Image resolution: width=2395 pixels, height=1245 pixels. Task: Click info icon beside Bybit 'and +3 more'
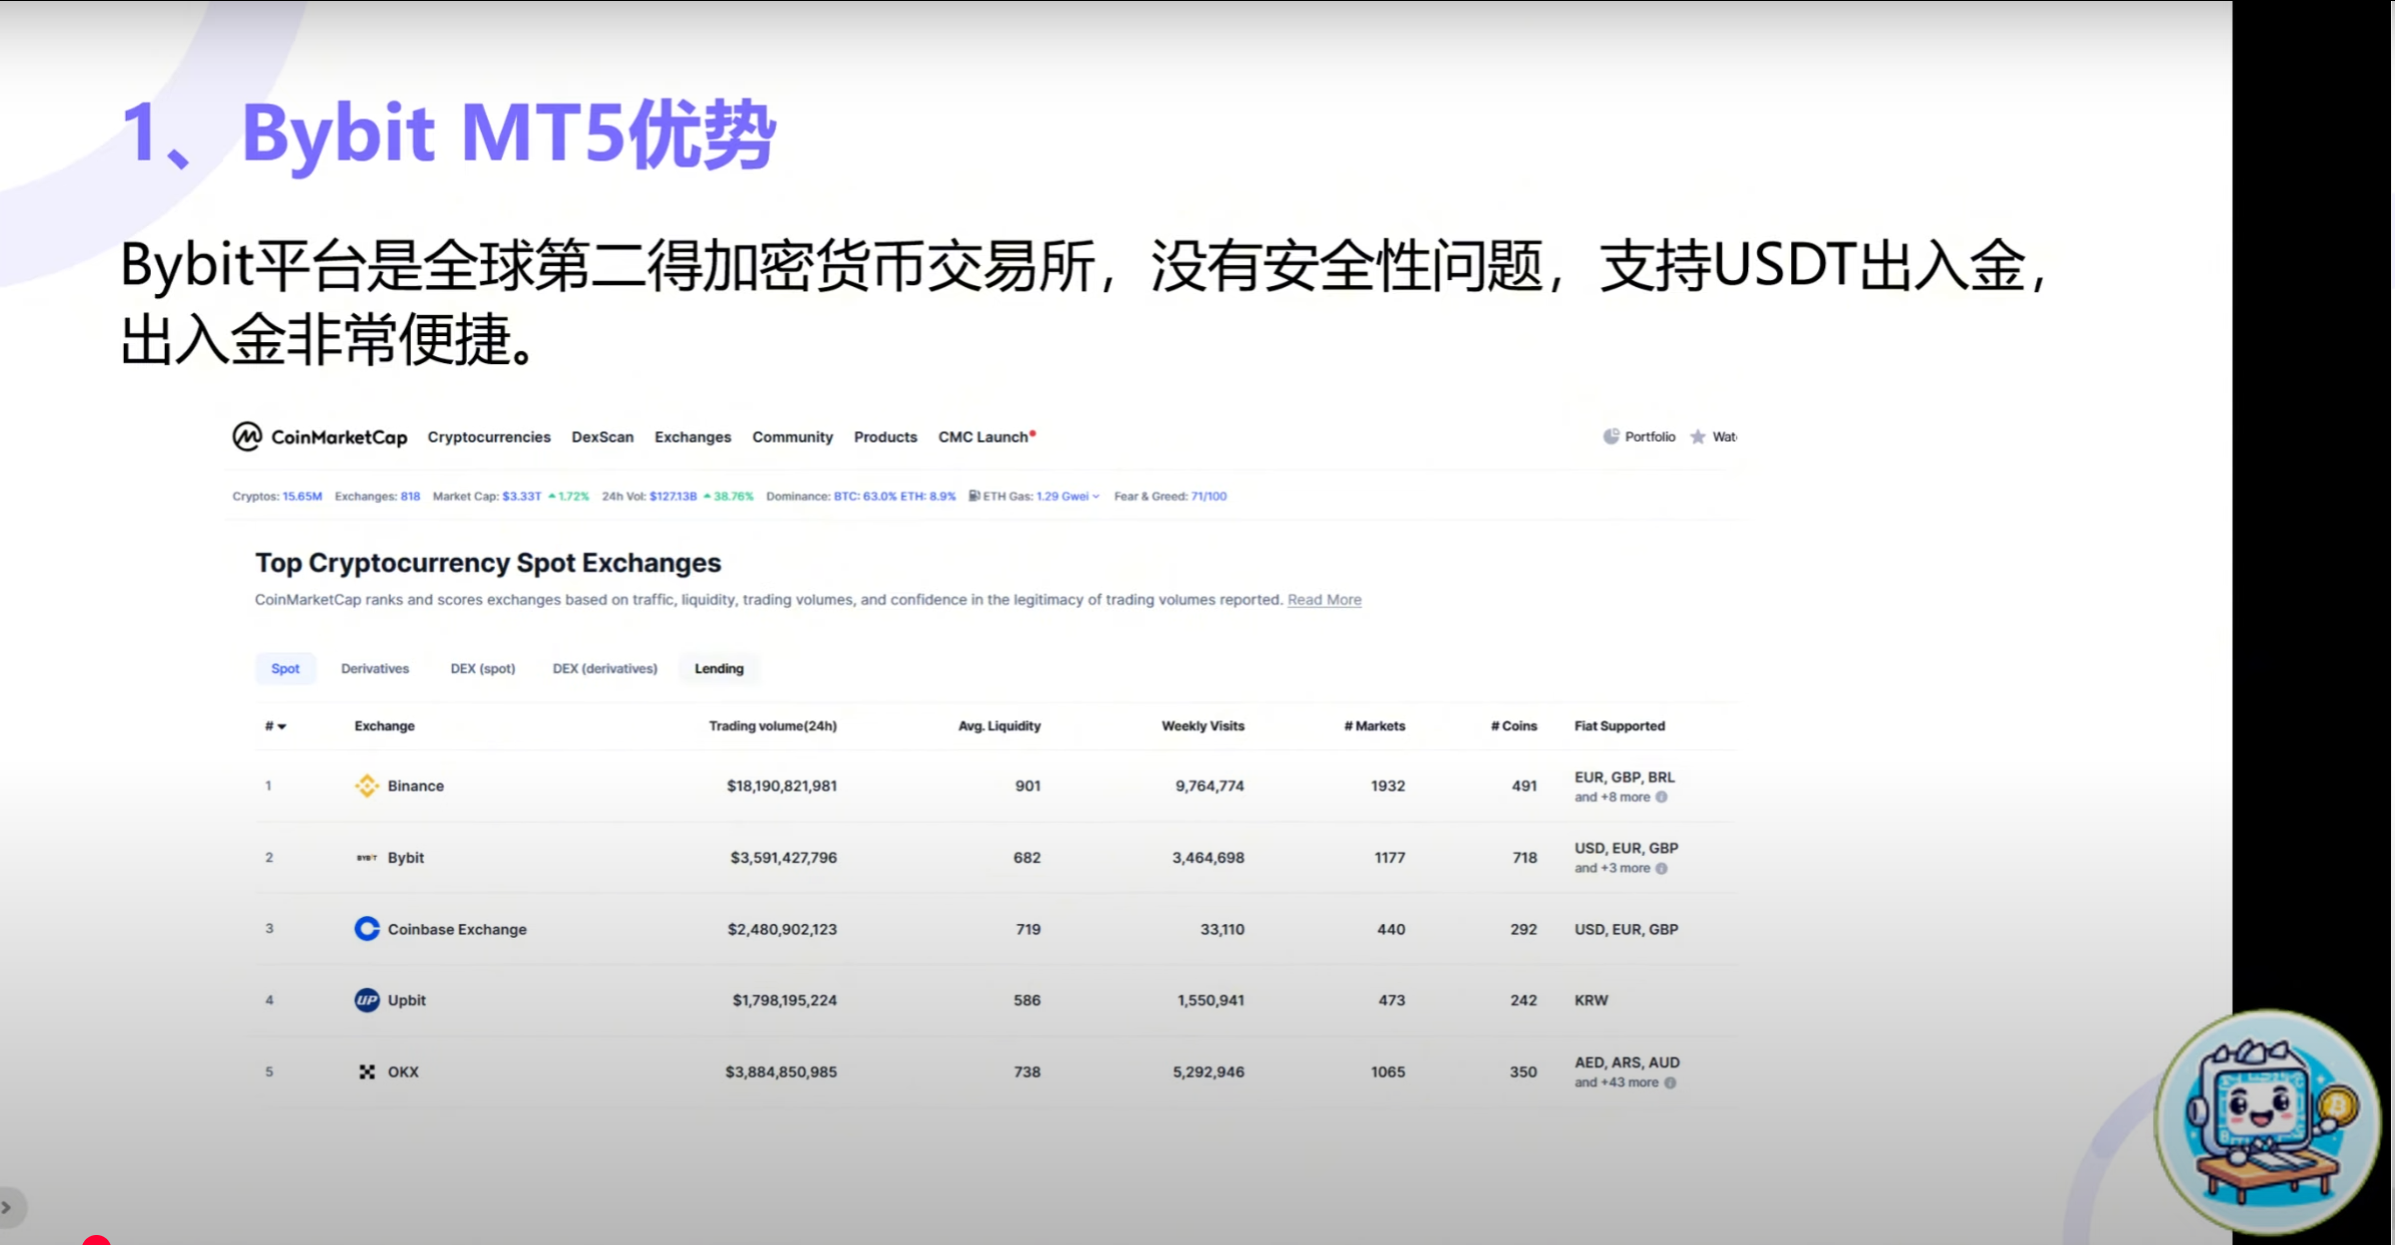pos(1662,868)
